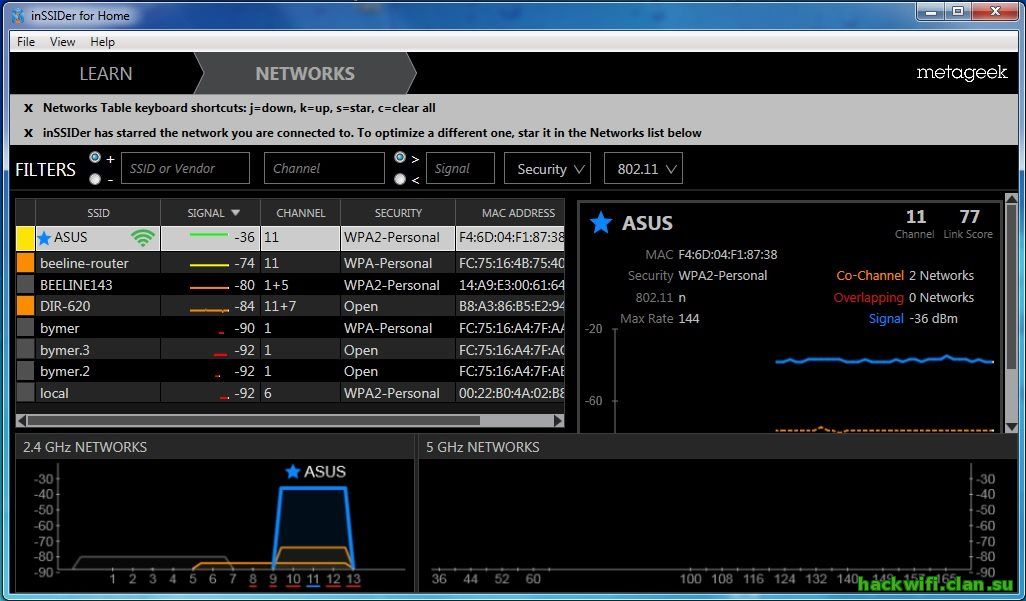Click the green Wi-Fi connected icon beside ASUS
1026x601 pixels.
[143, 238]
